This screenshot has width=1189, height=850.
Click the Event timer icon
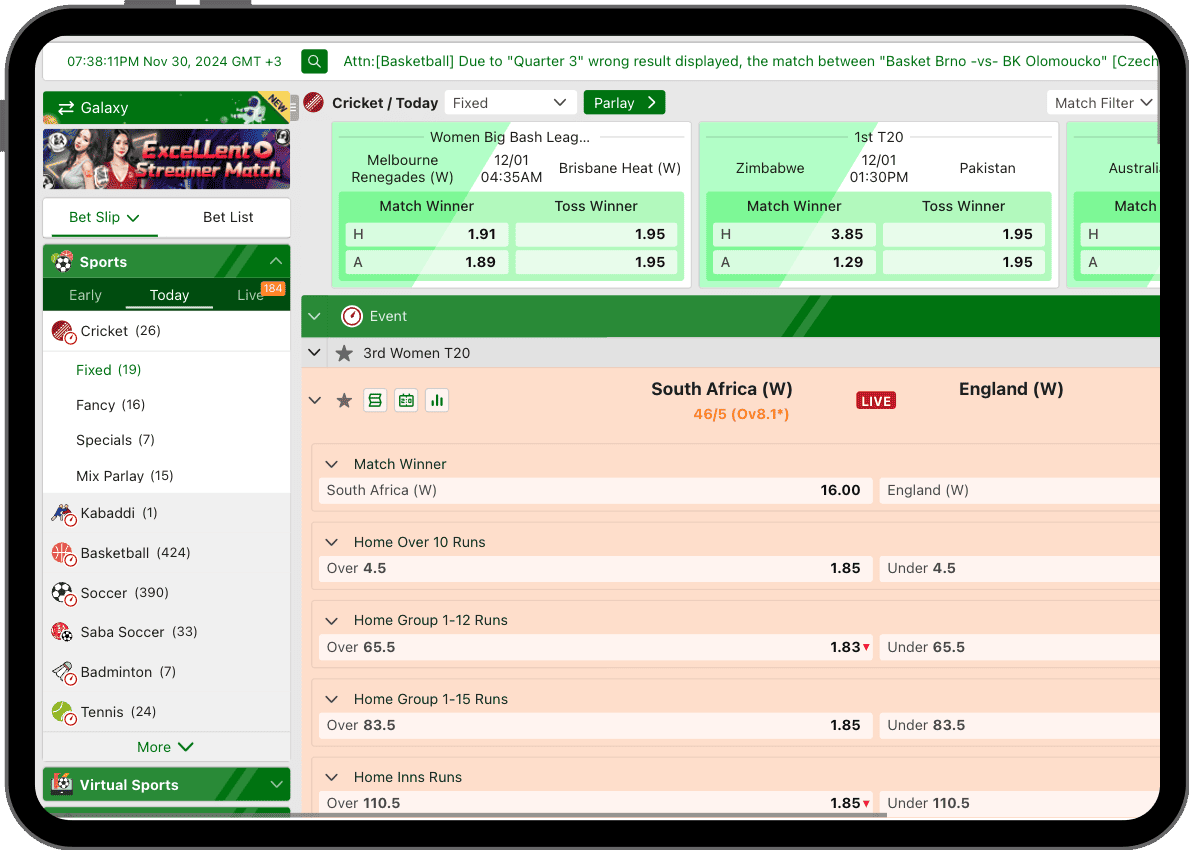(x=352, y=316)
